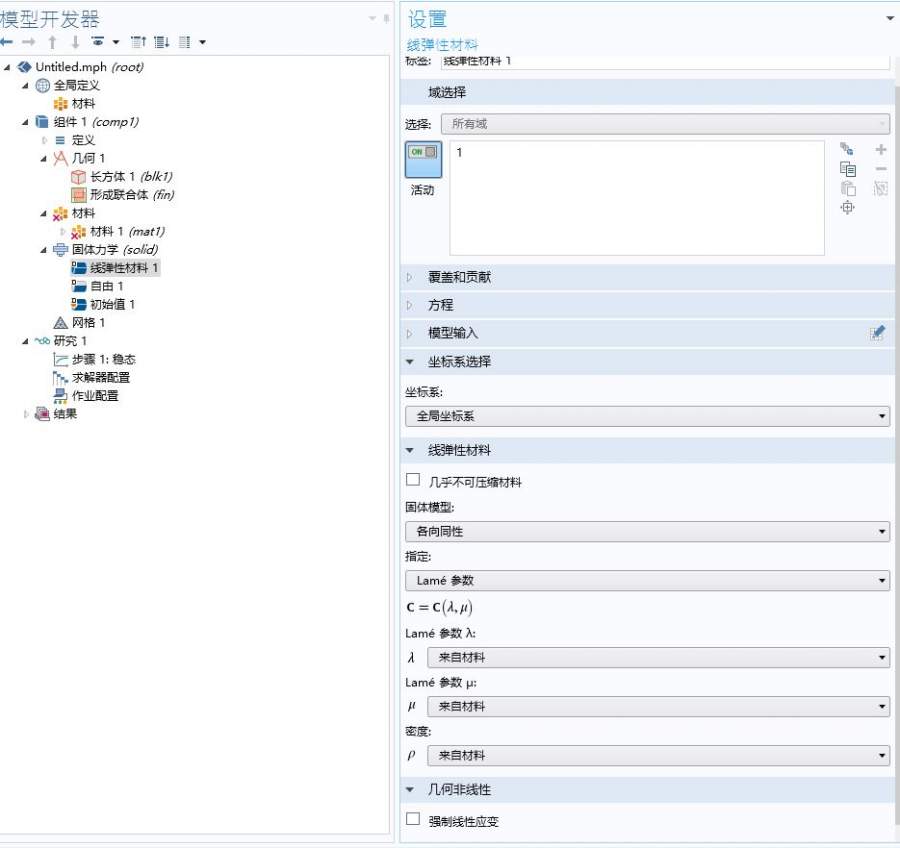Click the 初始值 1 node icon
Viewport: 900px width, 848px height.
click(78, 304)
